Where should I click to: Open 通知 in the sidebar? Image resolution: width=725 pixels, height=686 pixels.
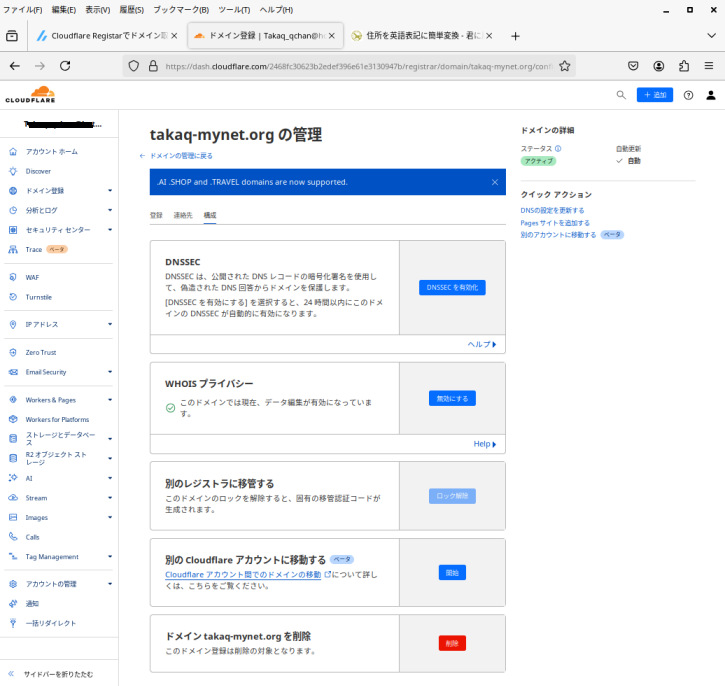[x=32, y=604]
